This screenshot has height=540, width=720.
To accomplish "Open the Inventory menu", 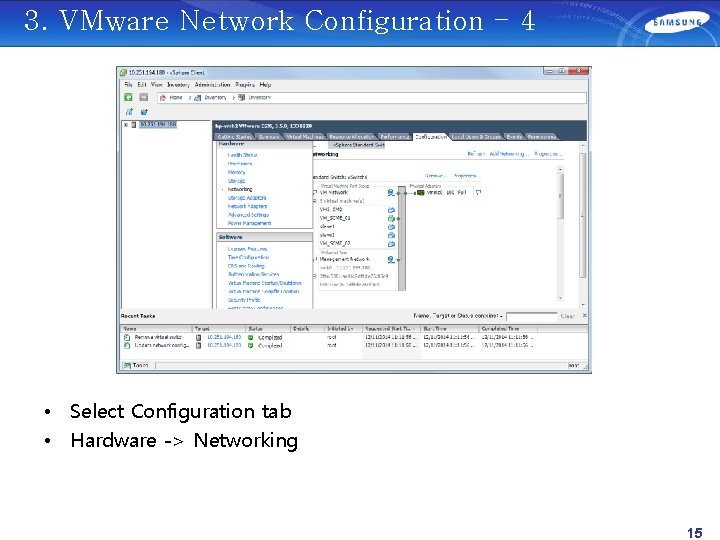I will pos(178,84).
